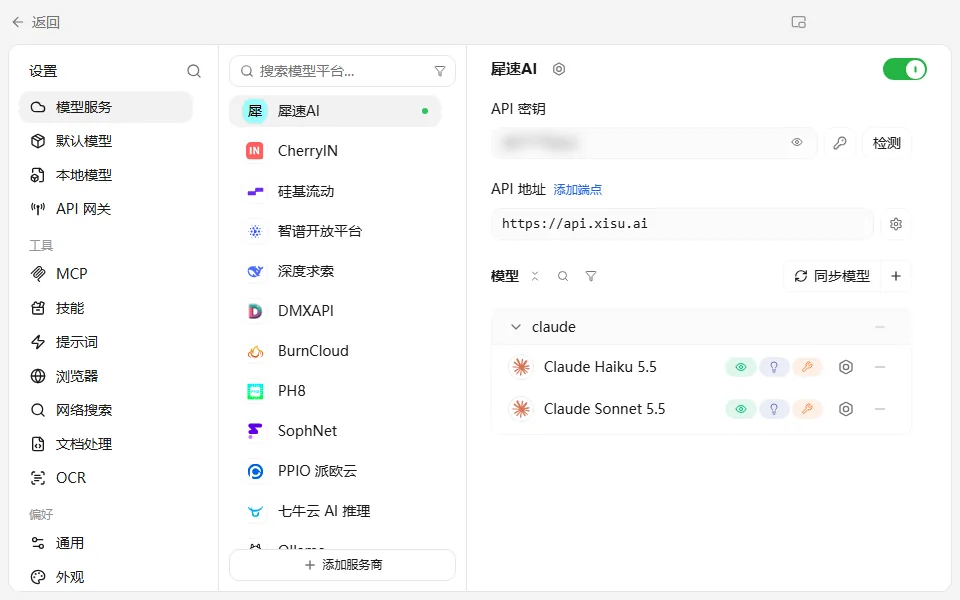Select 硅基流动 provider
Image resolution: width=960 pixels, height=600 pixels.
(336, 191)
